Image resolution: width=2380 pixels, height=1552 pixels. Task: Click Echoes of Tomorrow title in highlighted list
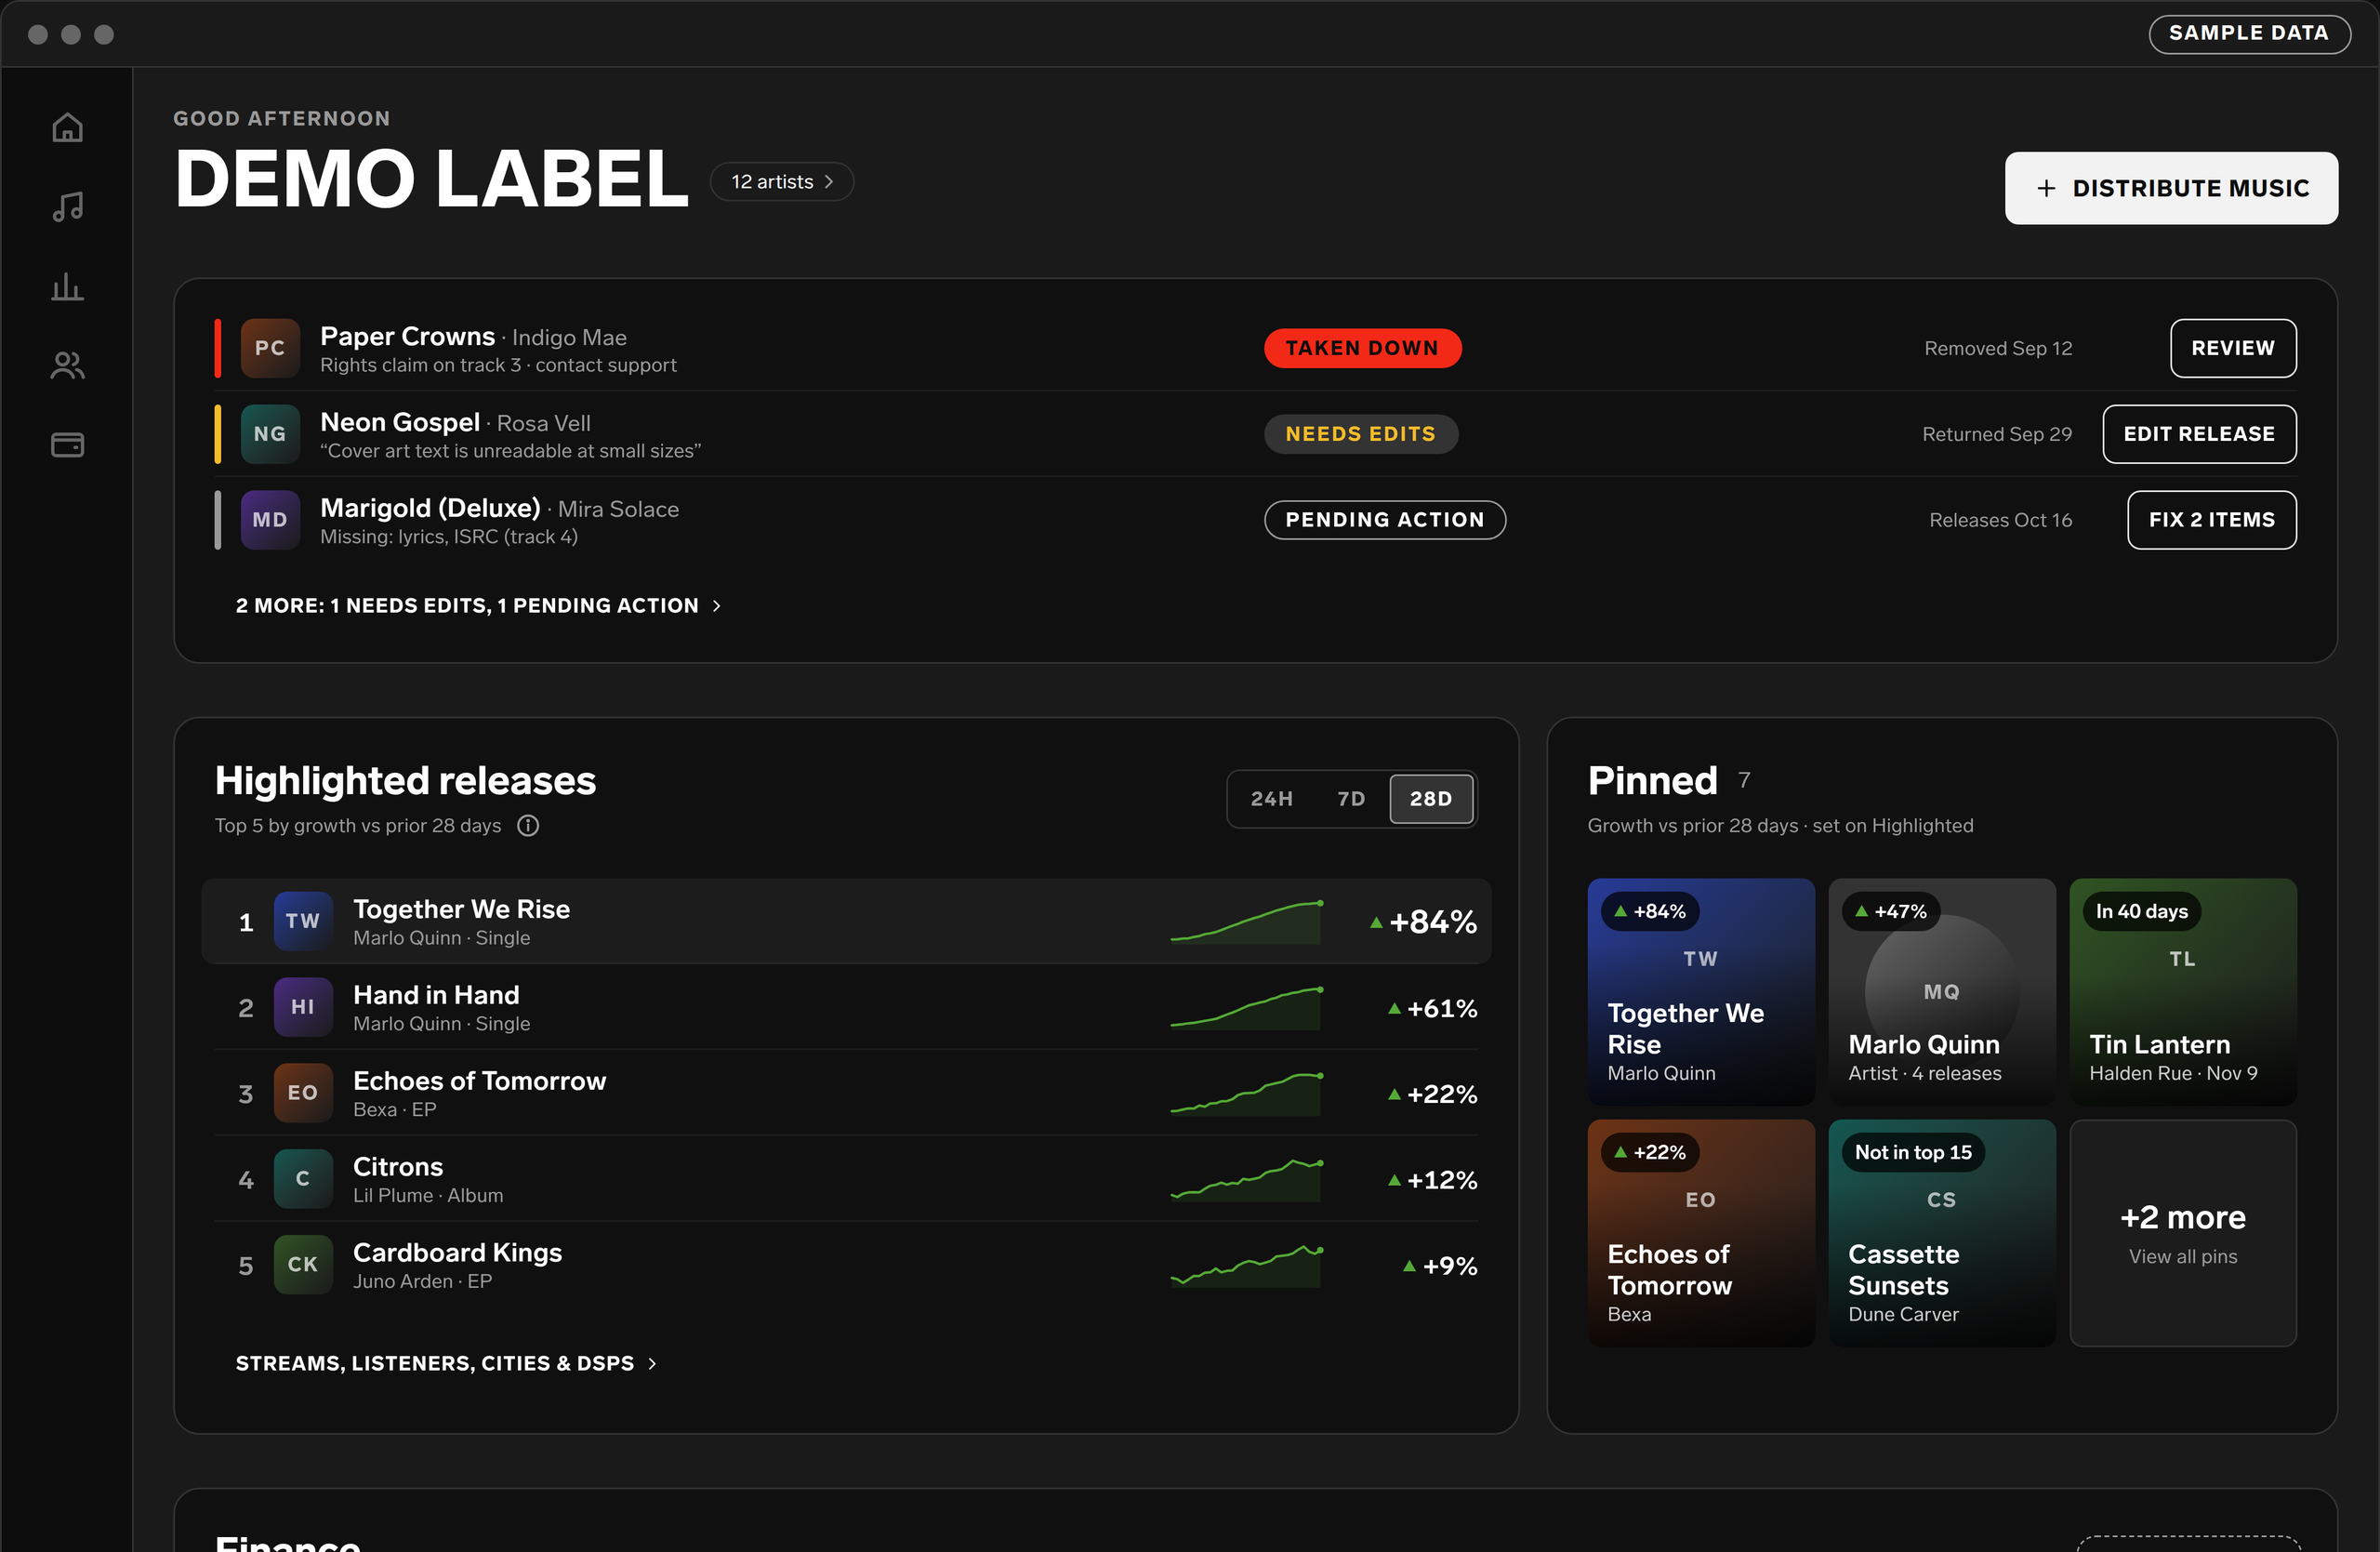tap(479, 1081)
